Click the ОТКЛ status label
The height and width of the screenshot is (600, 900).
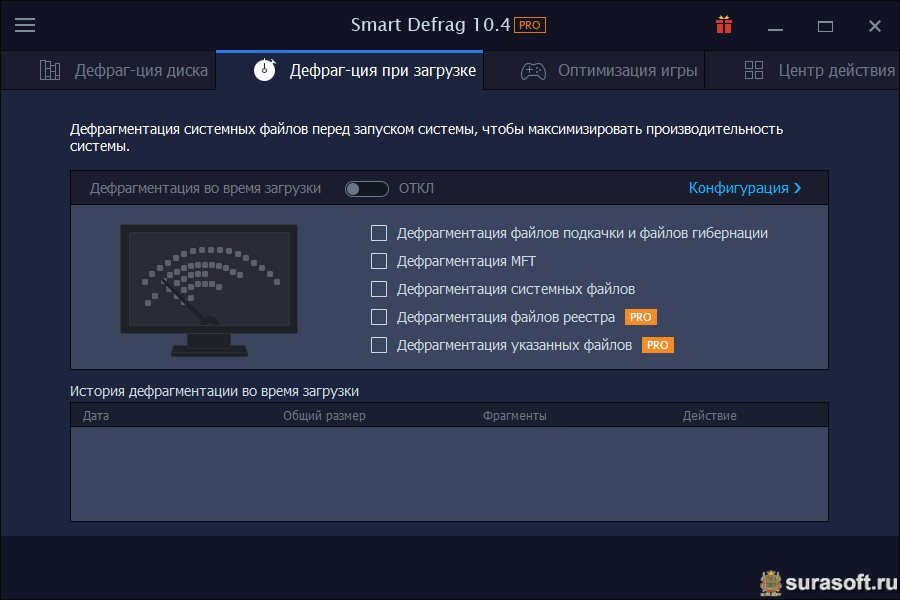[417, 188]
